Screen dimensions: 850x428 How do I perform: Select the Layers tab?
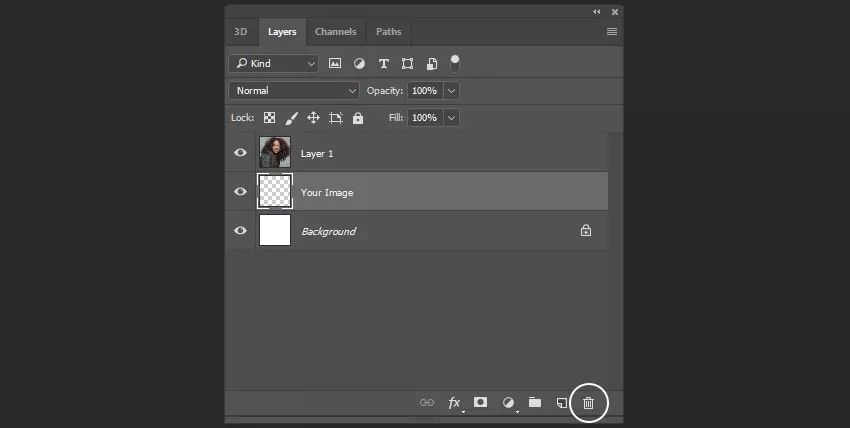pyautogui.click(x=282, y=31)
